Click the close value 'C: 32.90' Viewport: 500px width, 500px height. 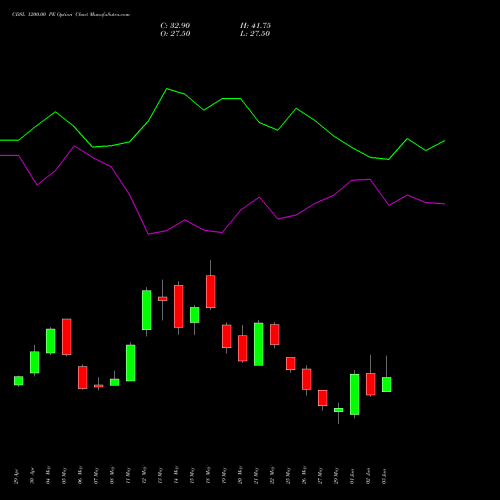click(175, 26)
